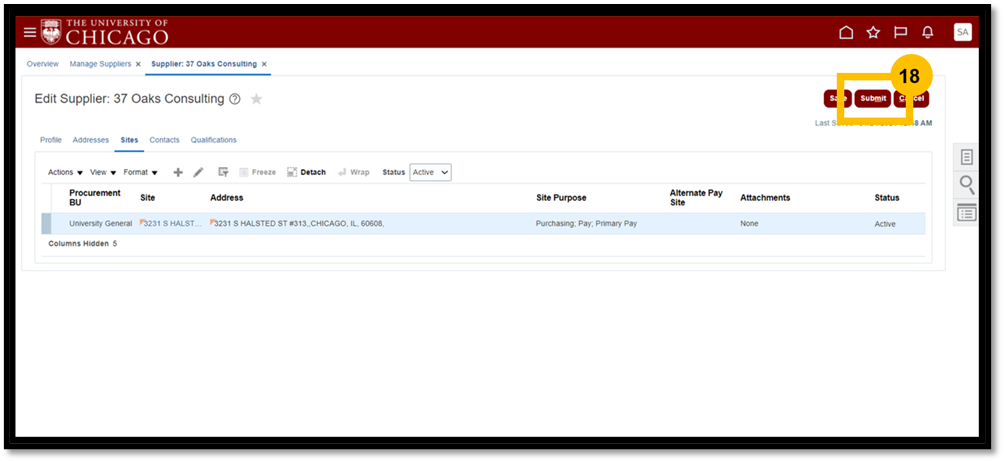Screen dimensions: 1004x461
Task: Open the Notifications bell
Action: pos(927,33)
